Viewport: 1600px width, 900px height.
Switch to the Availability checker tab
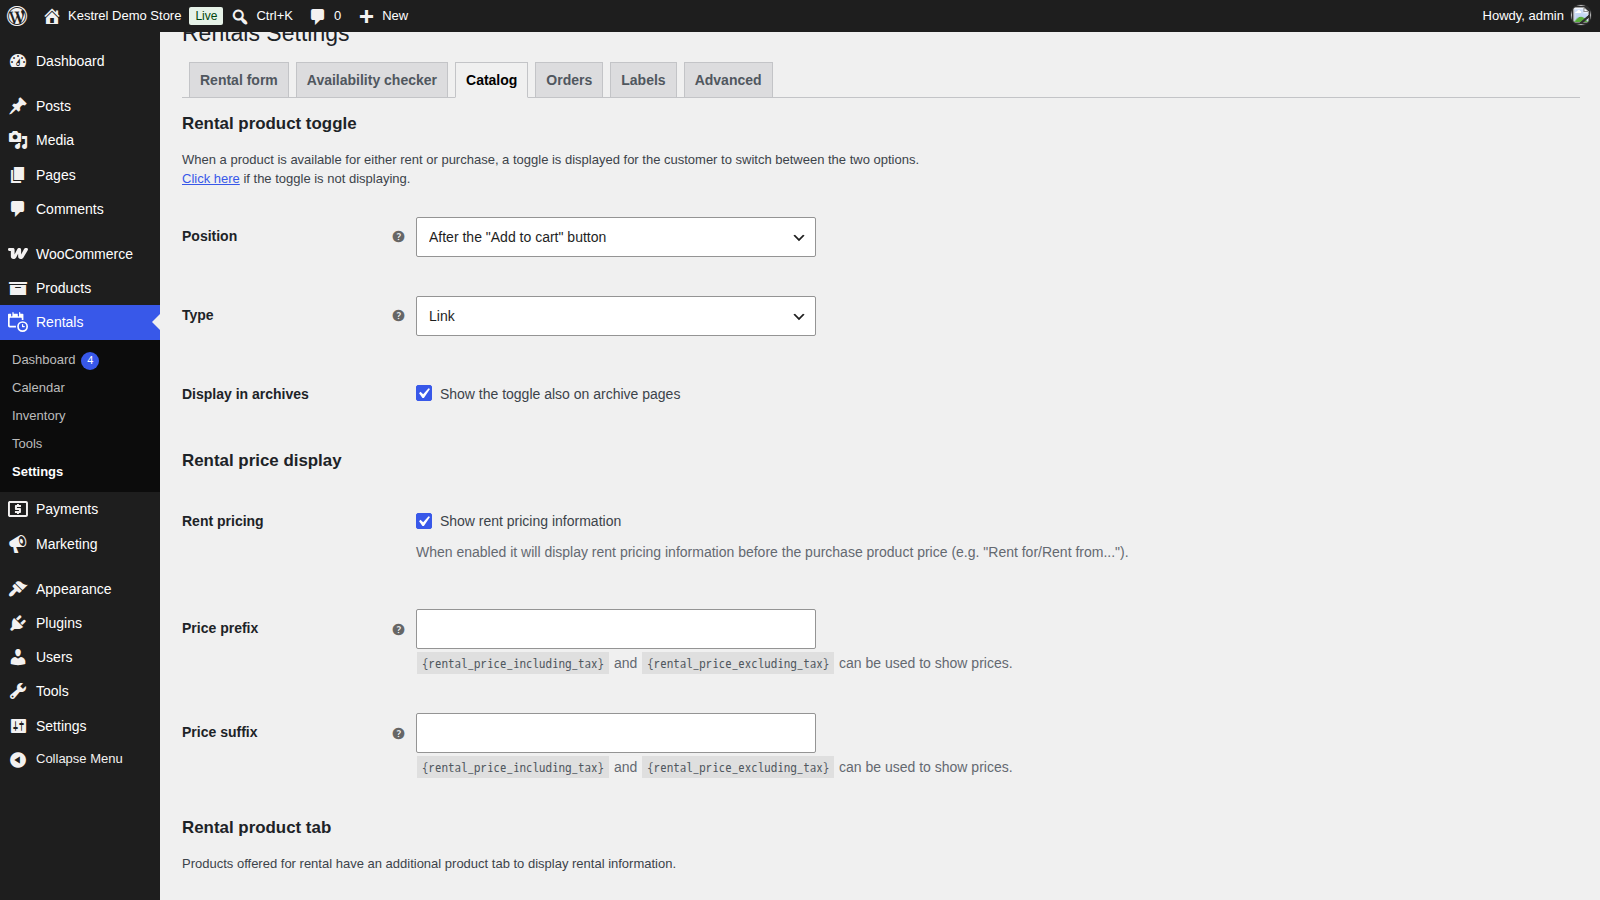(372, 80)
